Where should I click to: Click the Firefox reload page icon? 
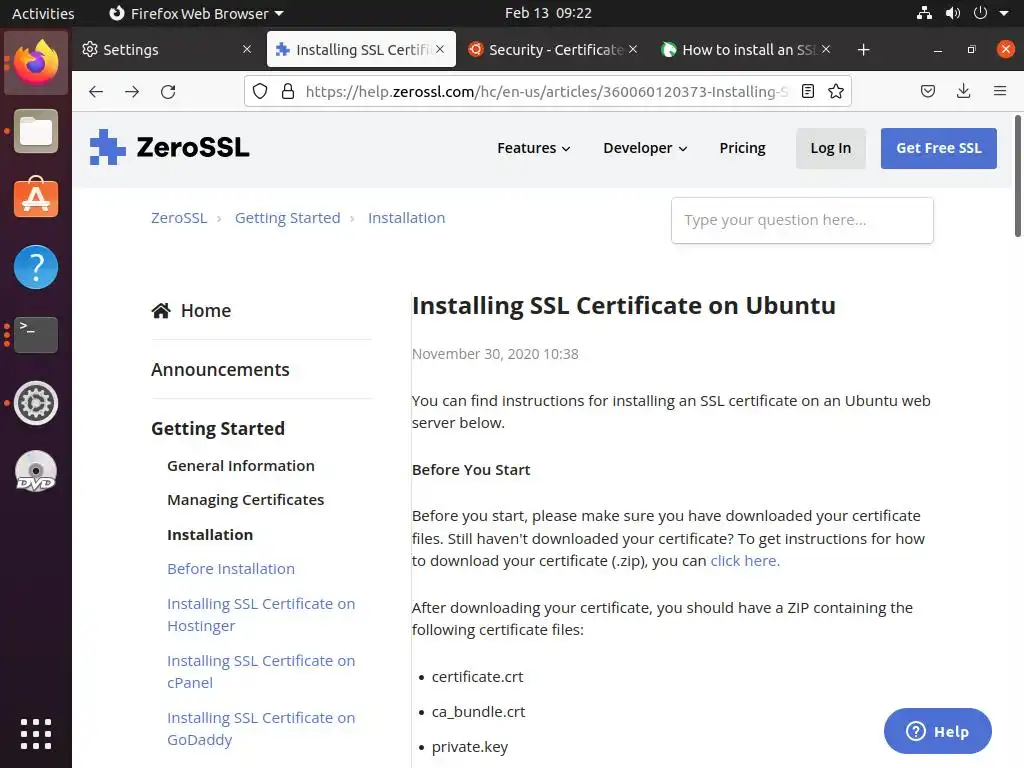(x=168, y=91)
